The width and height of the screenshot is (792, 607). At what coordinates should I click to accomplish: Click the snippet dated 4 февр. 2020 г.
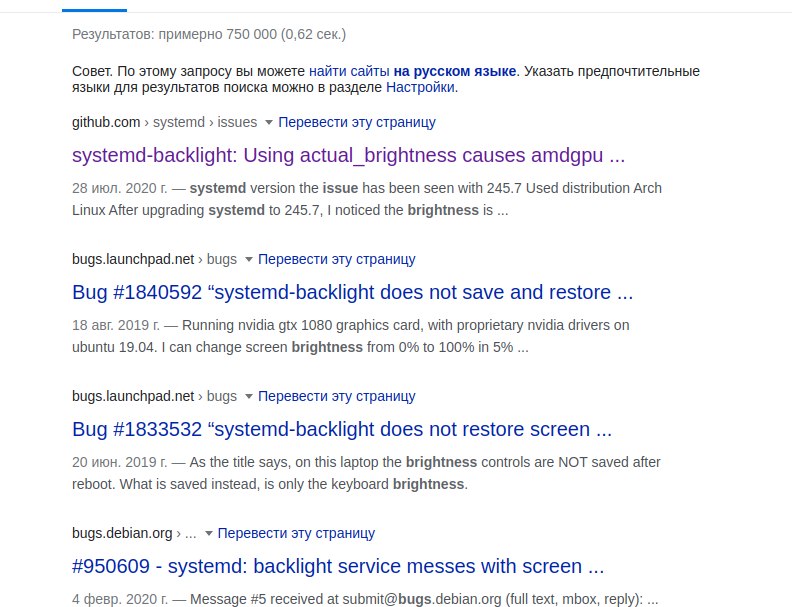(365, 599)
